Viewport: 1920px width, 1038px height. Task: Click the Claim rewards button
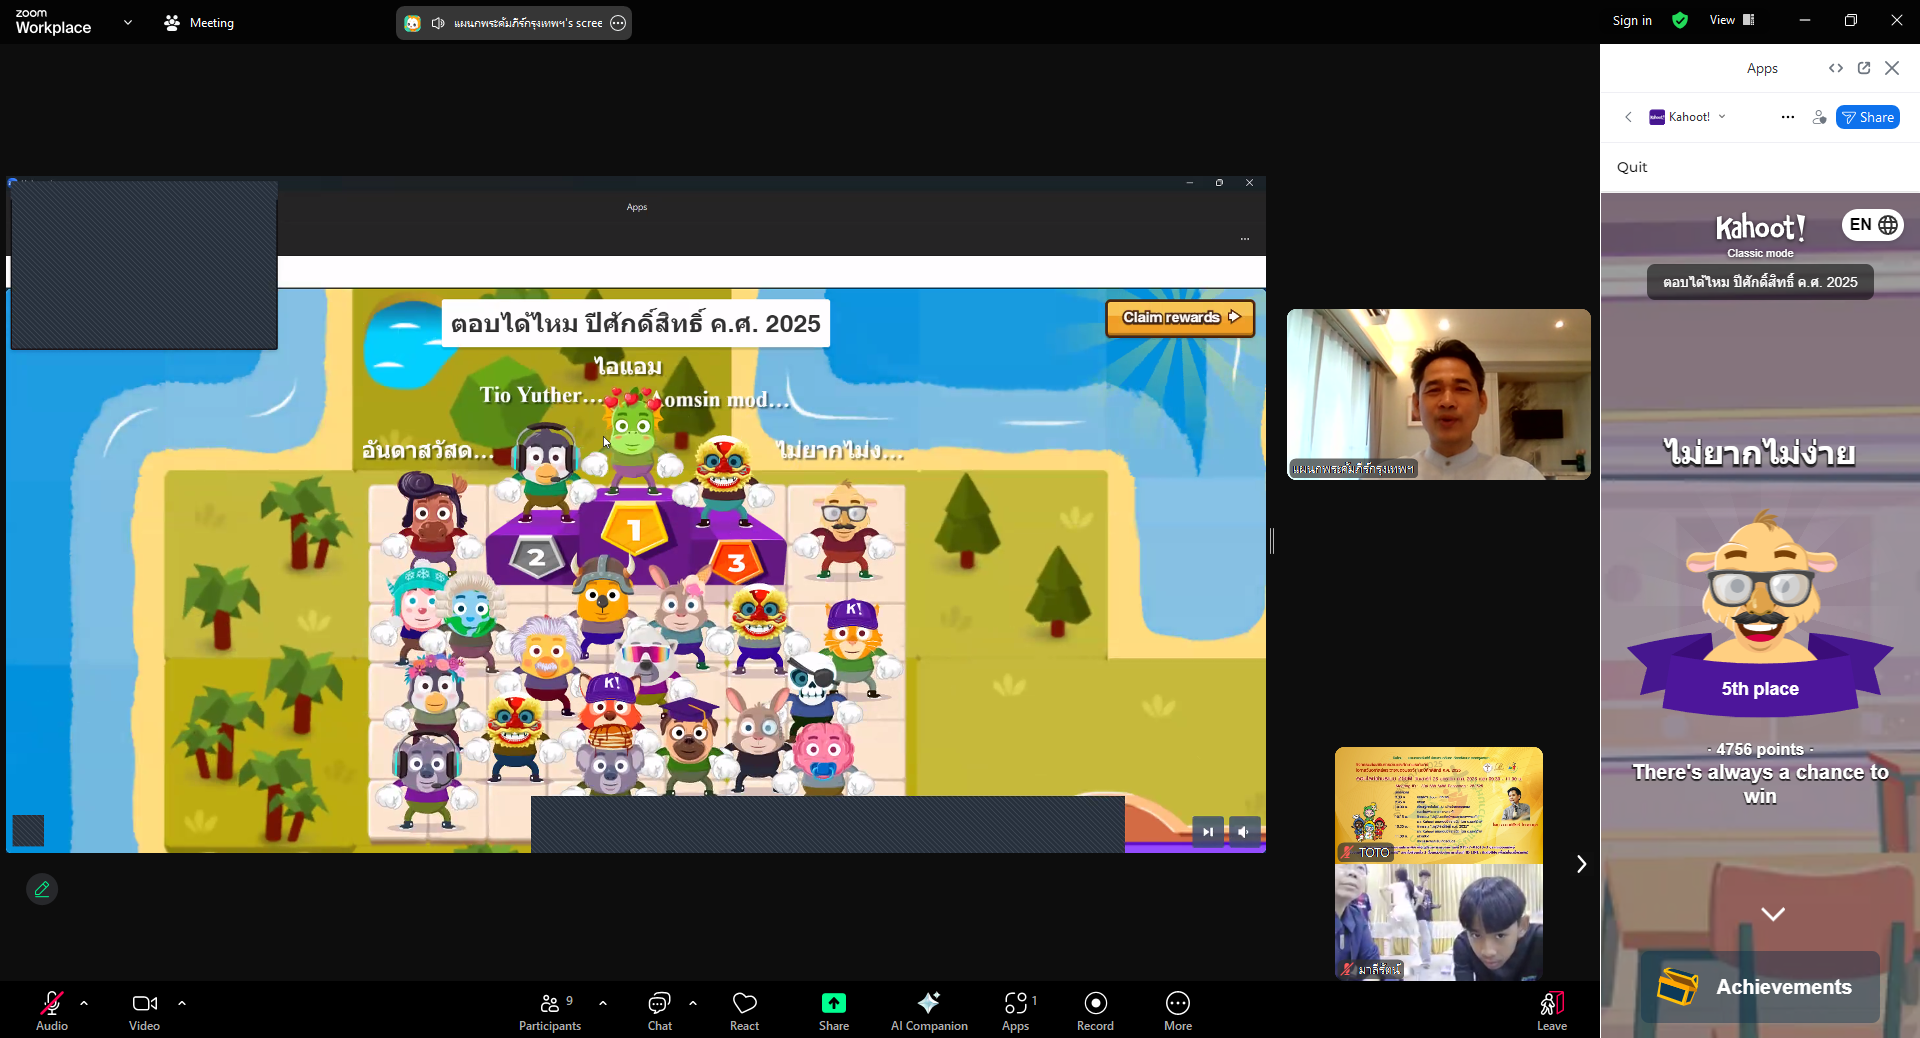[x=1180, y=318]
